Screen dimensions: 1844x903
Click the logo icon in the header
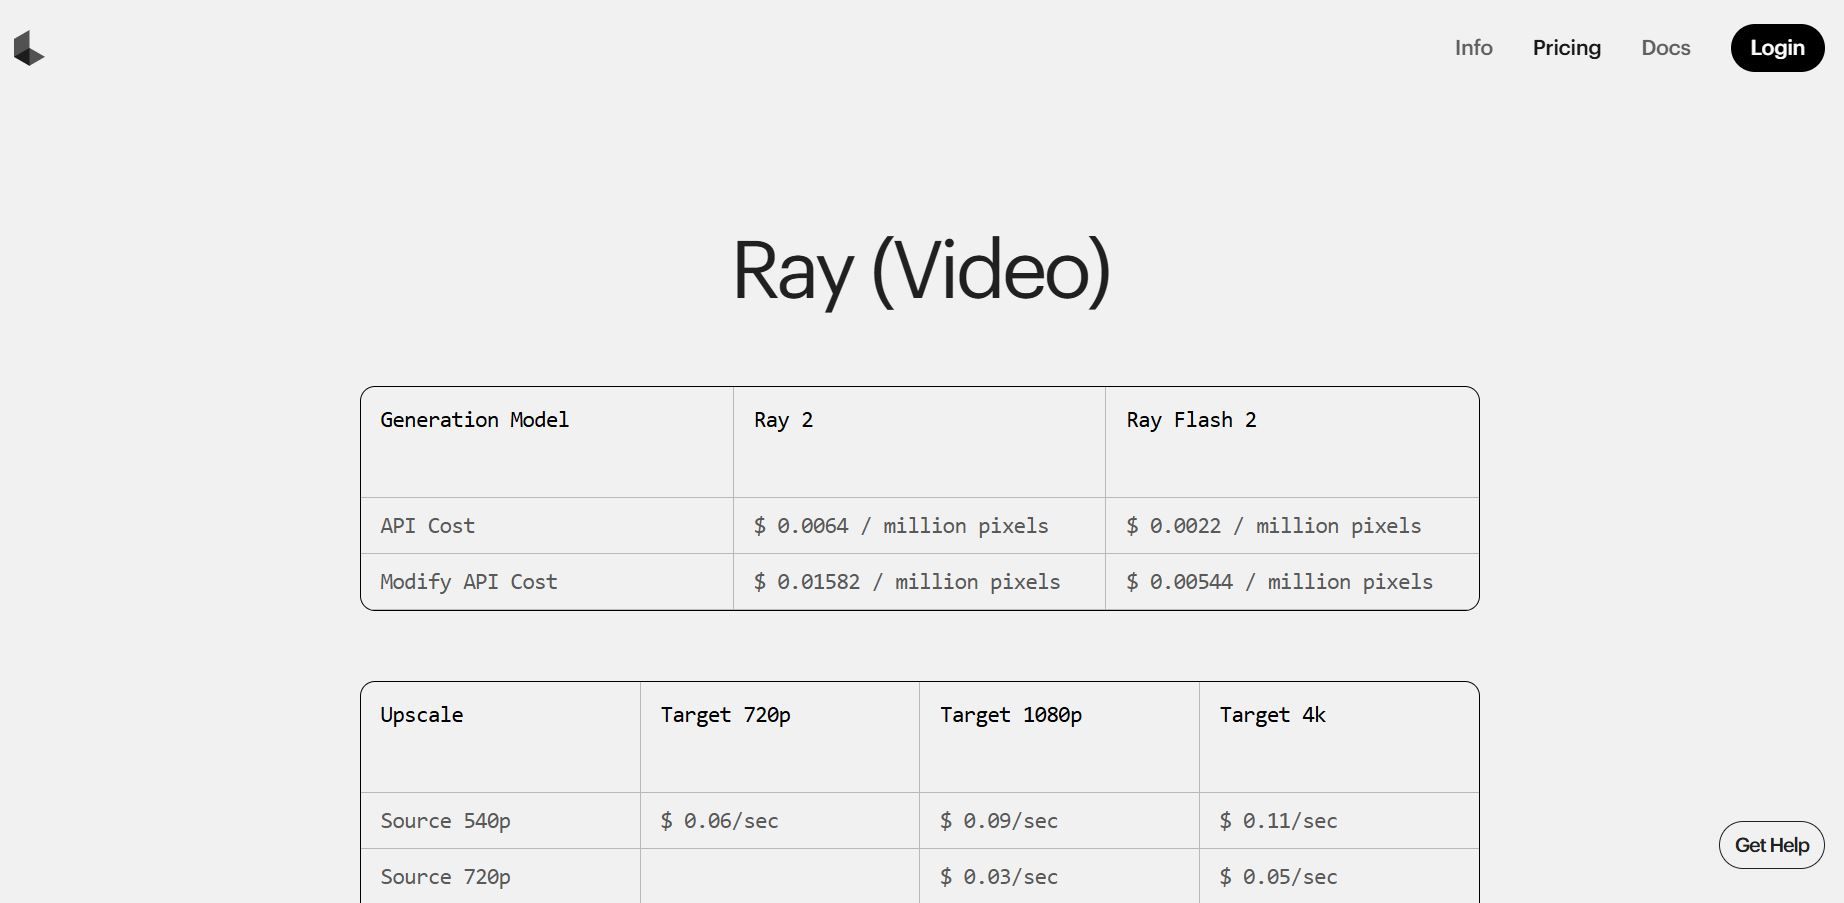point(29,48)
